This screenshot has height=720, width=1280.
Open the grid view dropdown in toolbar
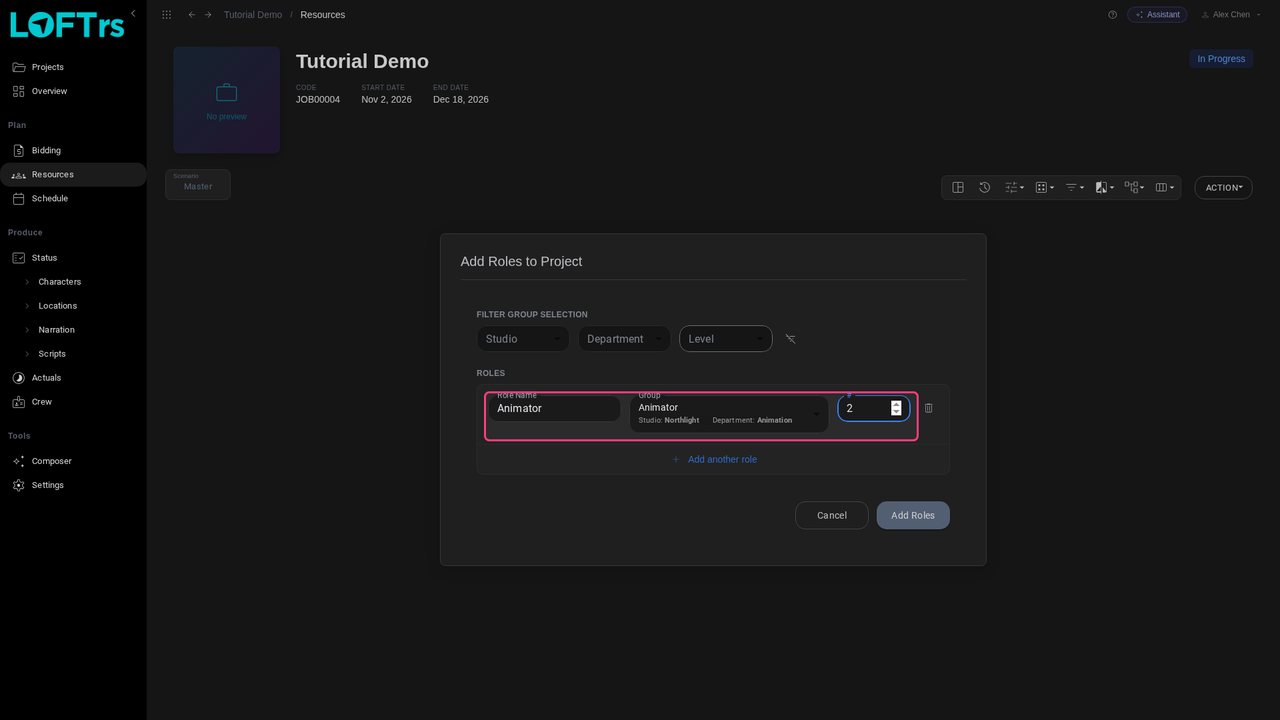(1044, 188)
